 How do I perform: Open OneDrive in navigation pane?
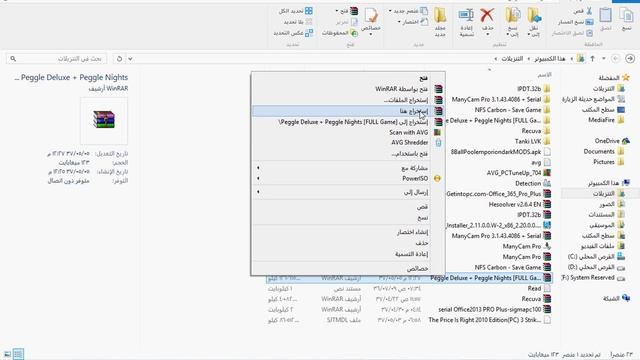tap(612, 141)
